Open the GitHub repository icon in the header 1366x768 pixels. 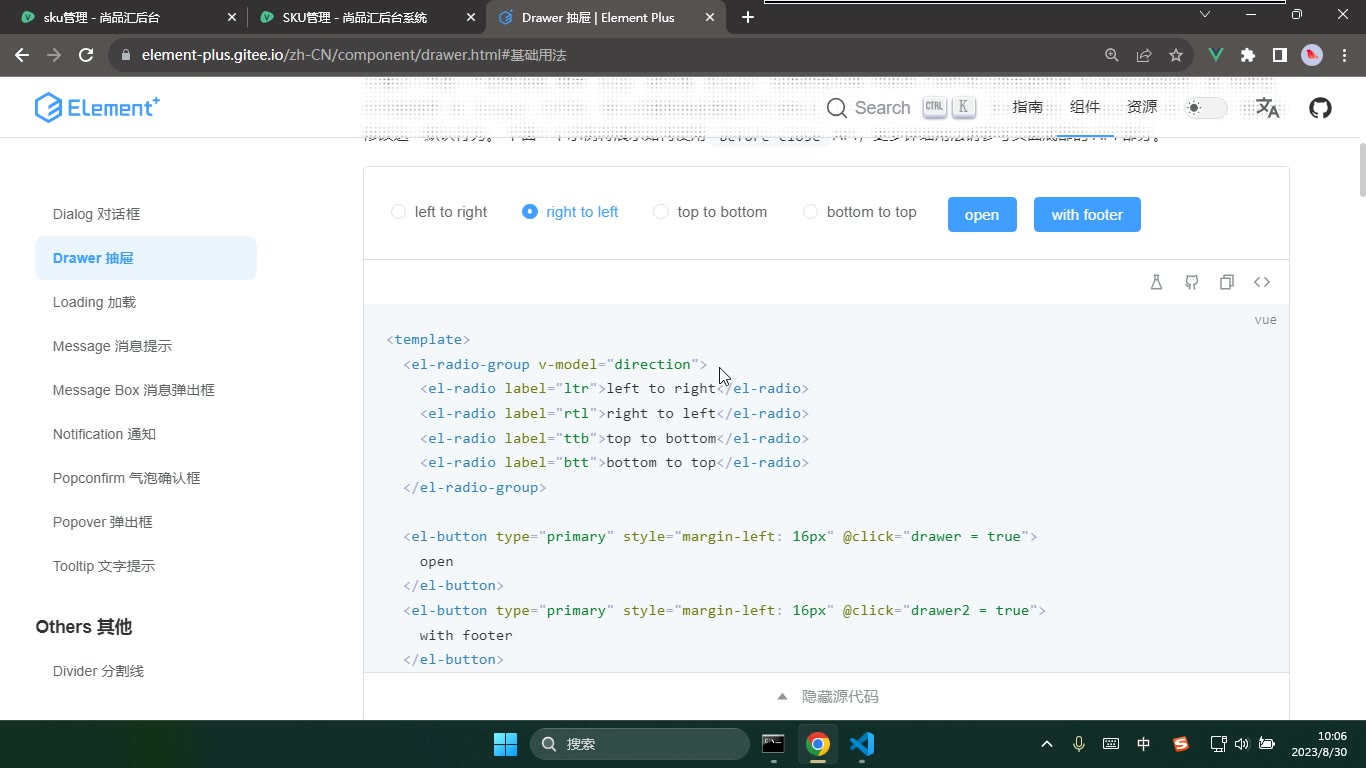(1320, 108)
